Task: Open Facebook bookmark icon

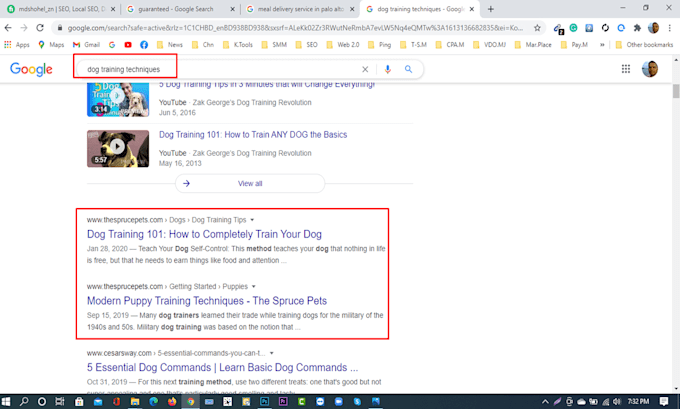Action: pyautogui.click(x=144, y=45)
